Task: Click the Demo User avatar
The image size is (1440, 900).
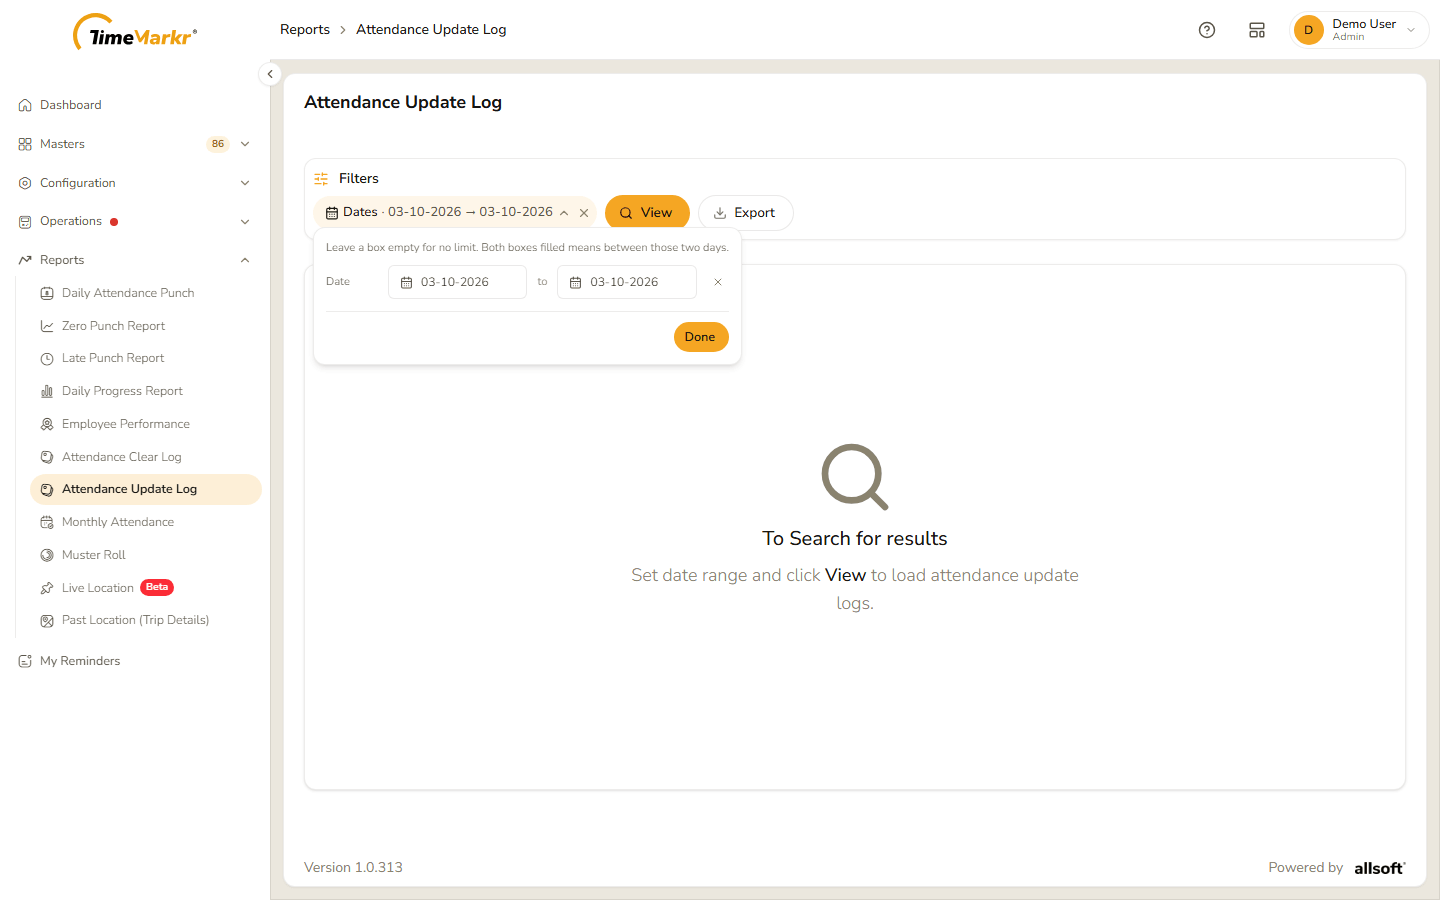Action: pos(1308,30)
